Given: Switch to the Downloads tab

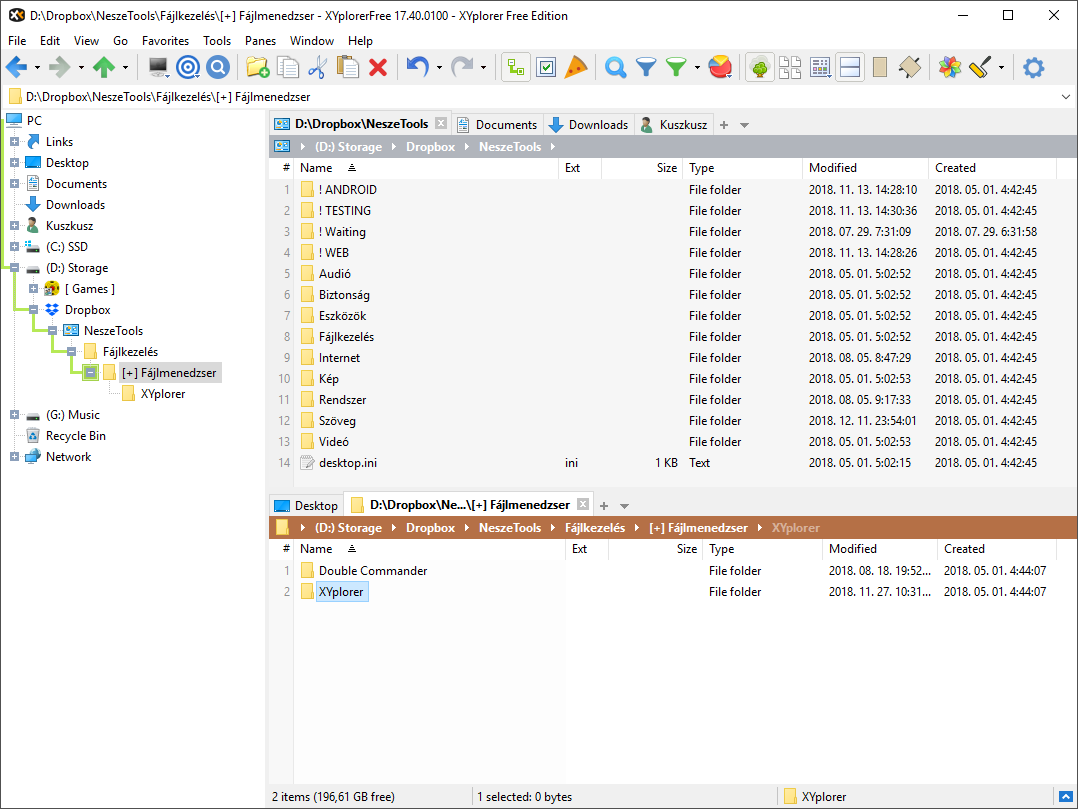Looking at the screenshot, I should tap(589, 124).
